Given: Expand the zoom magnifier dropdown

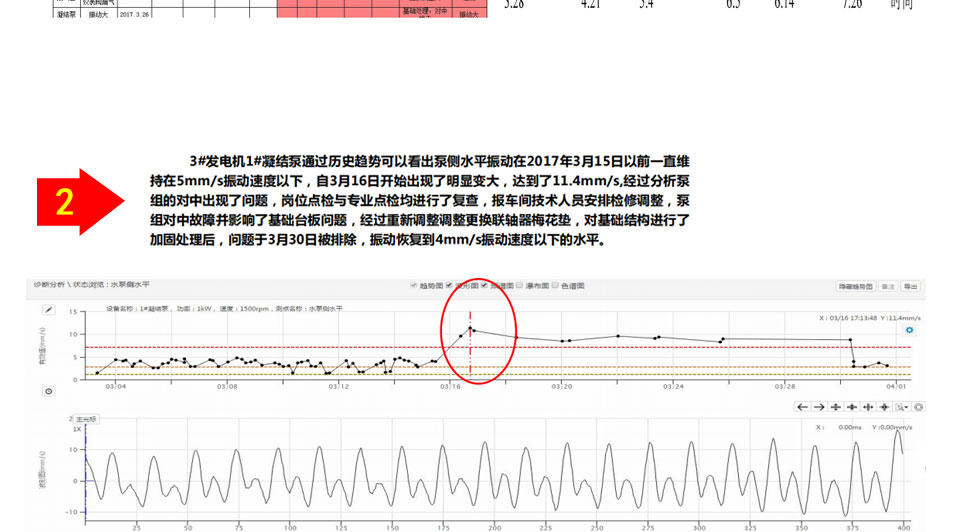Looking at the screenshot, I should [902, 407].
